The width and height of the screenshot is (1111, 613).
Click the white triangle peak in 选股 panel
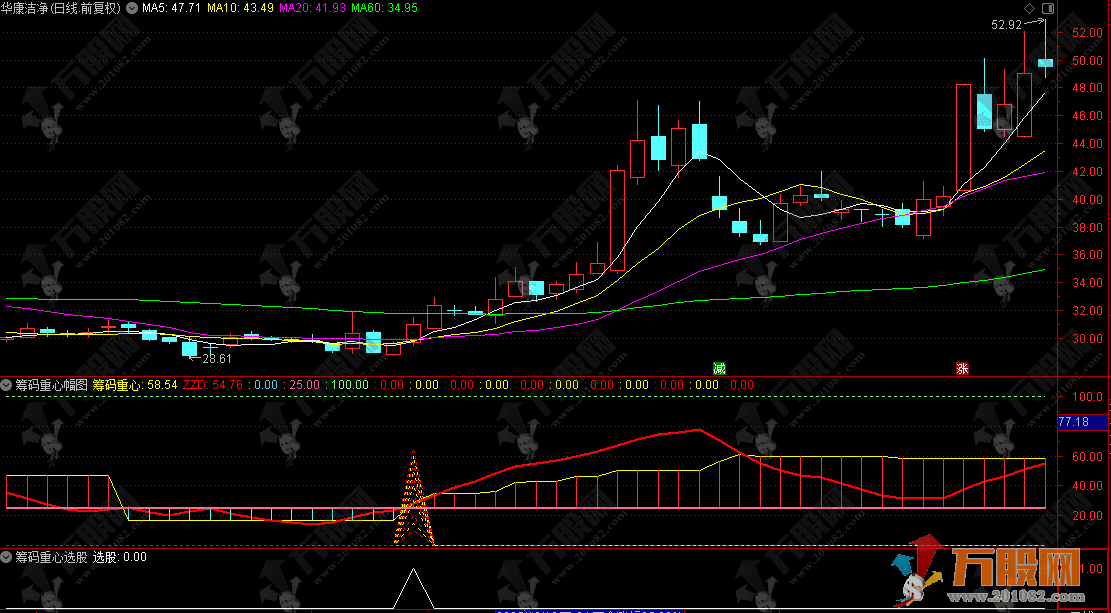point(413,588)
